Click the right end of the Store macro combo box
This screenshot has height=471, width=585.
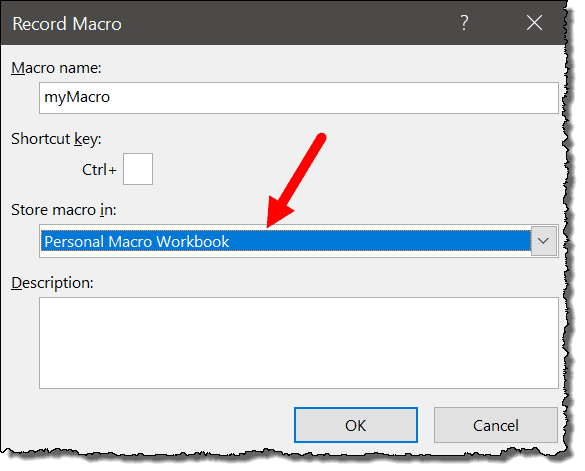[x=543, y=241]
